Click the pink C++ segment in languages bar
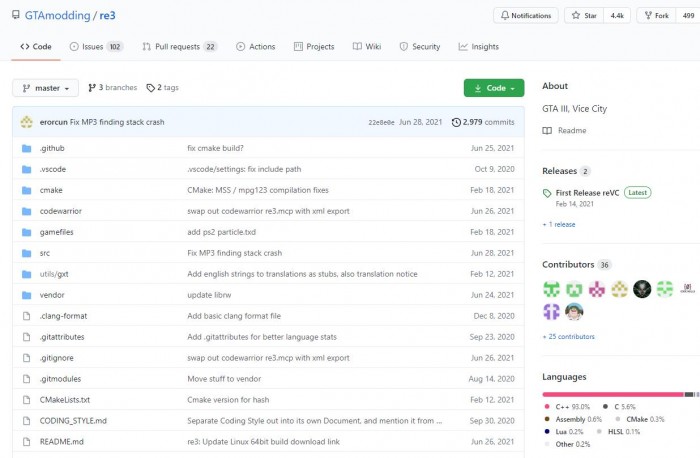Screen dimensions: 700x458 (611, 395)
